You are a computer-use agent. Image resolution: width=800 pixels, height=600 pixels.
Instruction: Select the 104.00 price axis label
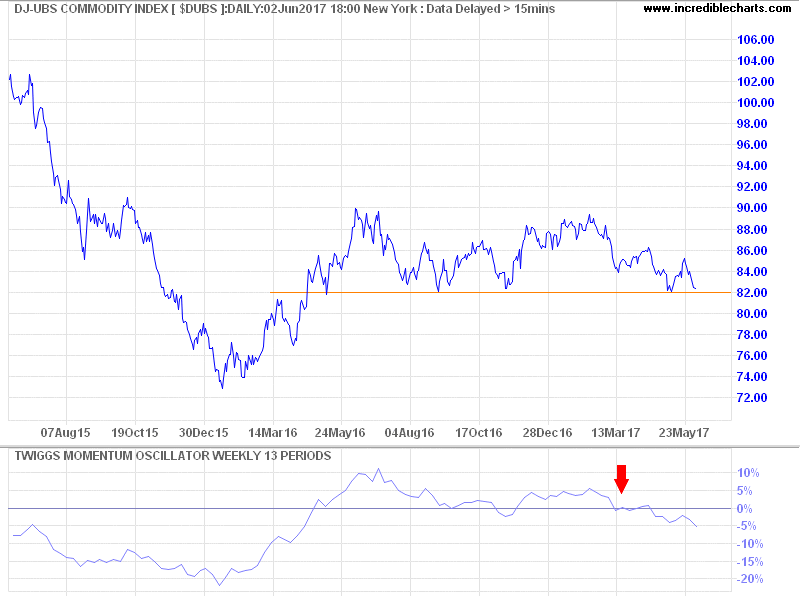tap(756, 61)
